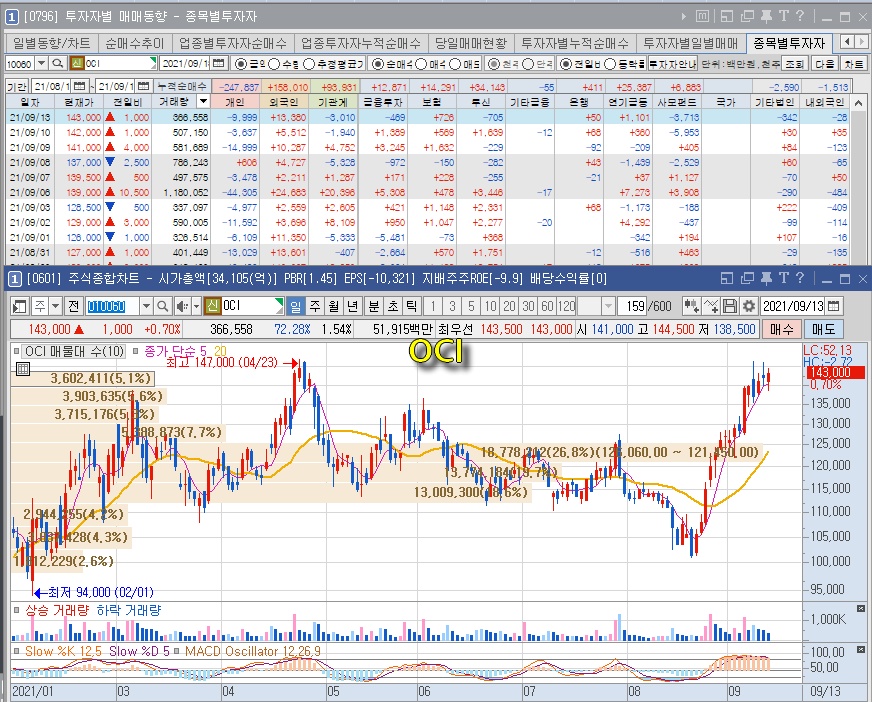Open calendar picker beside 2021/09/1 date field
The image size is (872, 702).
click(x=219, y=63)
